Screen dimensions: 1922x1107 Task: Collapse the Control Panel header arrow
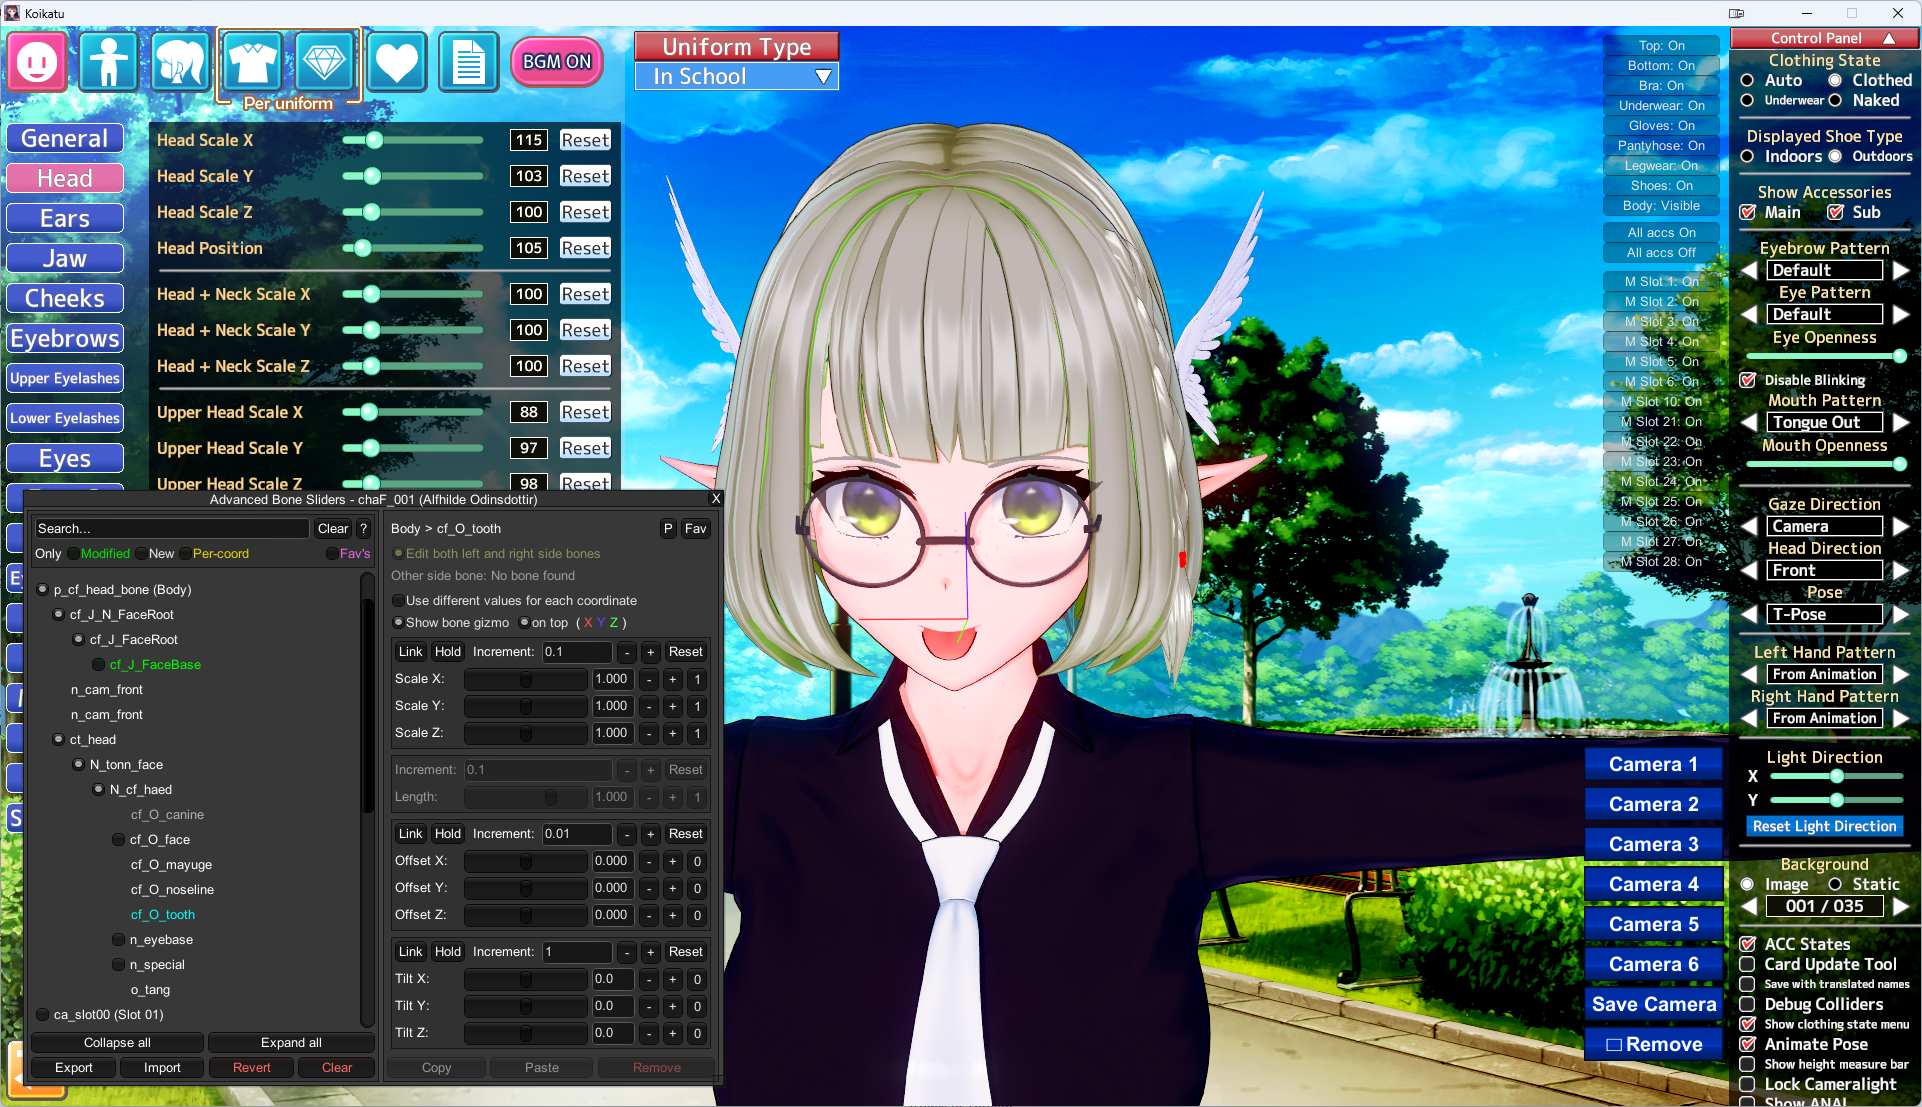(1889, 38)
